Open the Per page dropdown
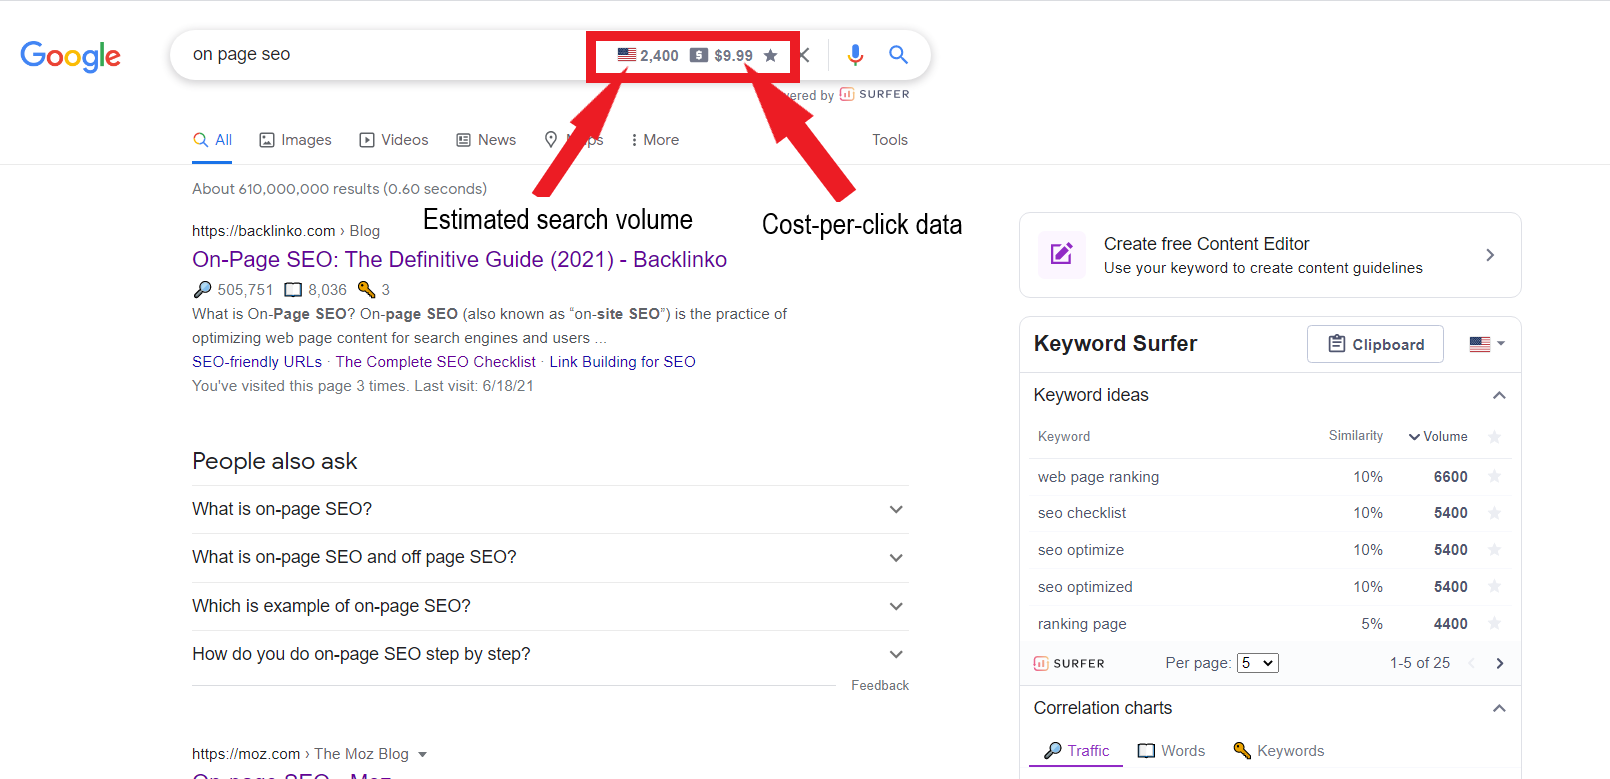 click(1258, 663)
